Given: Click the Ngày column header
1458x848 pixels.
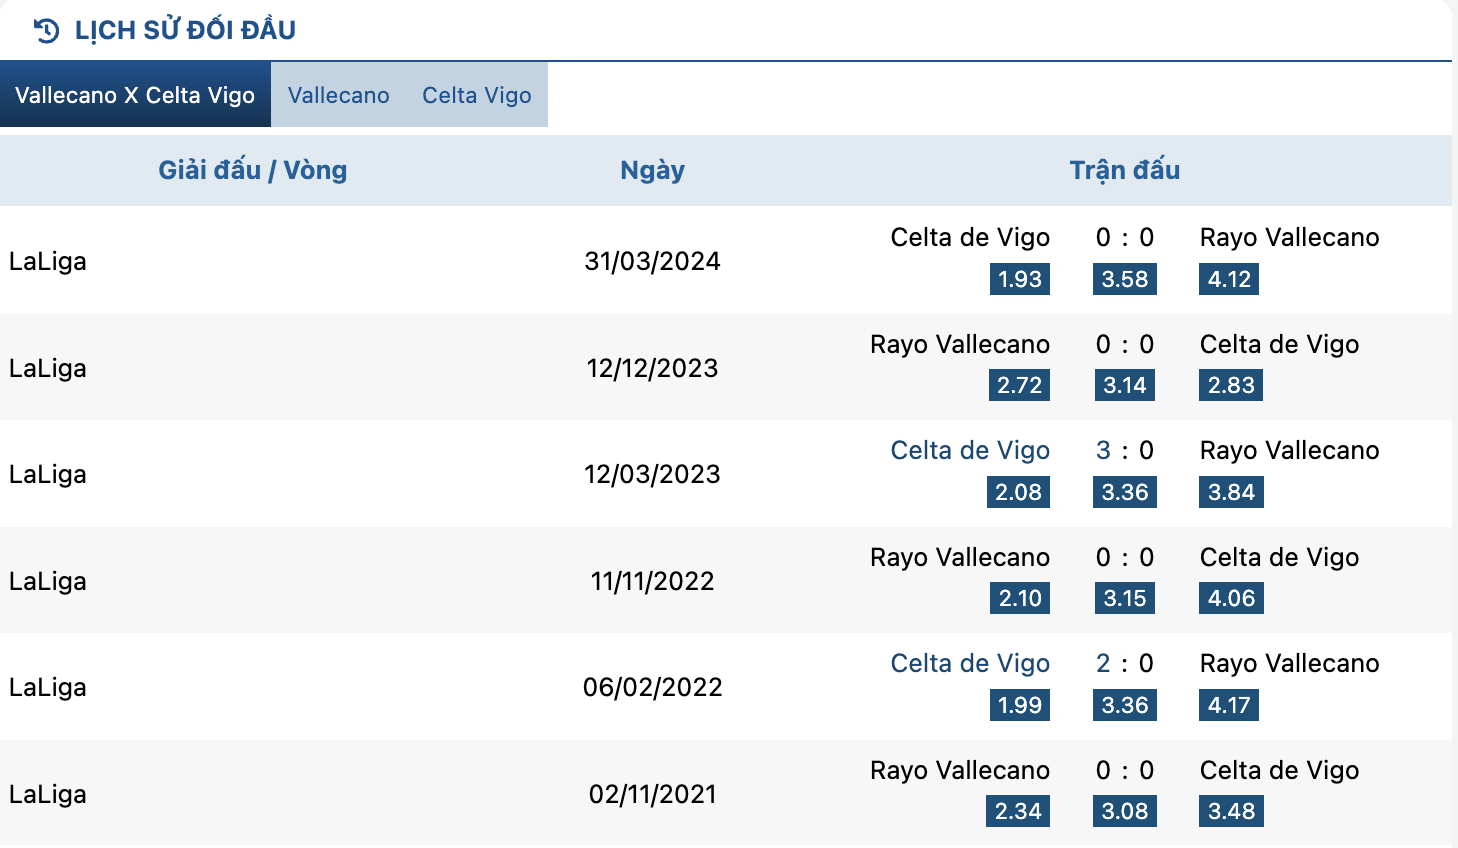Looking at the screenshot, I should (652, 170).
